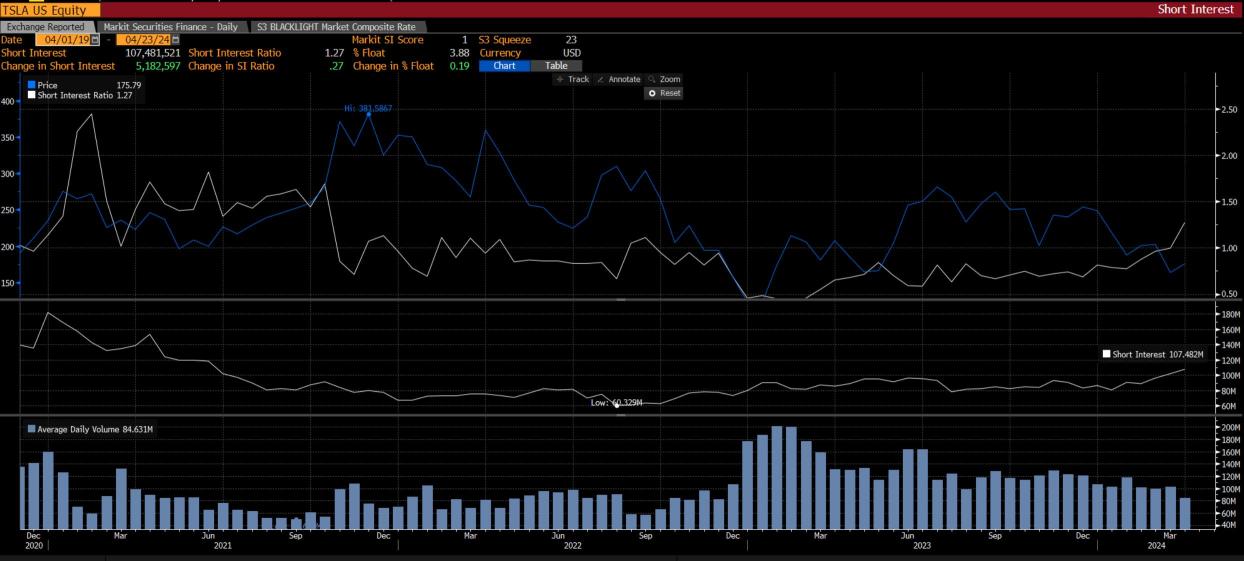Click the S3 Squeeze value 23
This screenshot has height=561, width=1244.
pyautogui.click(x=571, y=40)
